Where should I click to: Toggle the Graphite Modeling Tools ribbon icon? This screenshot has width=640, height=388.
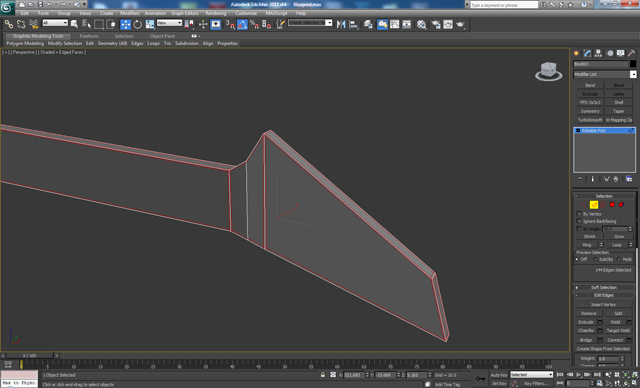point(382,24)
